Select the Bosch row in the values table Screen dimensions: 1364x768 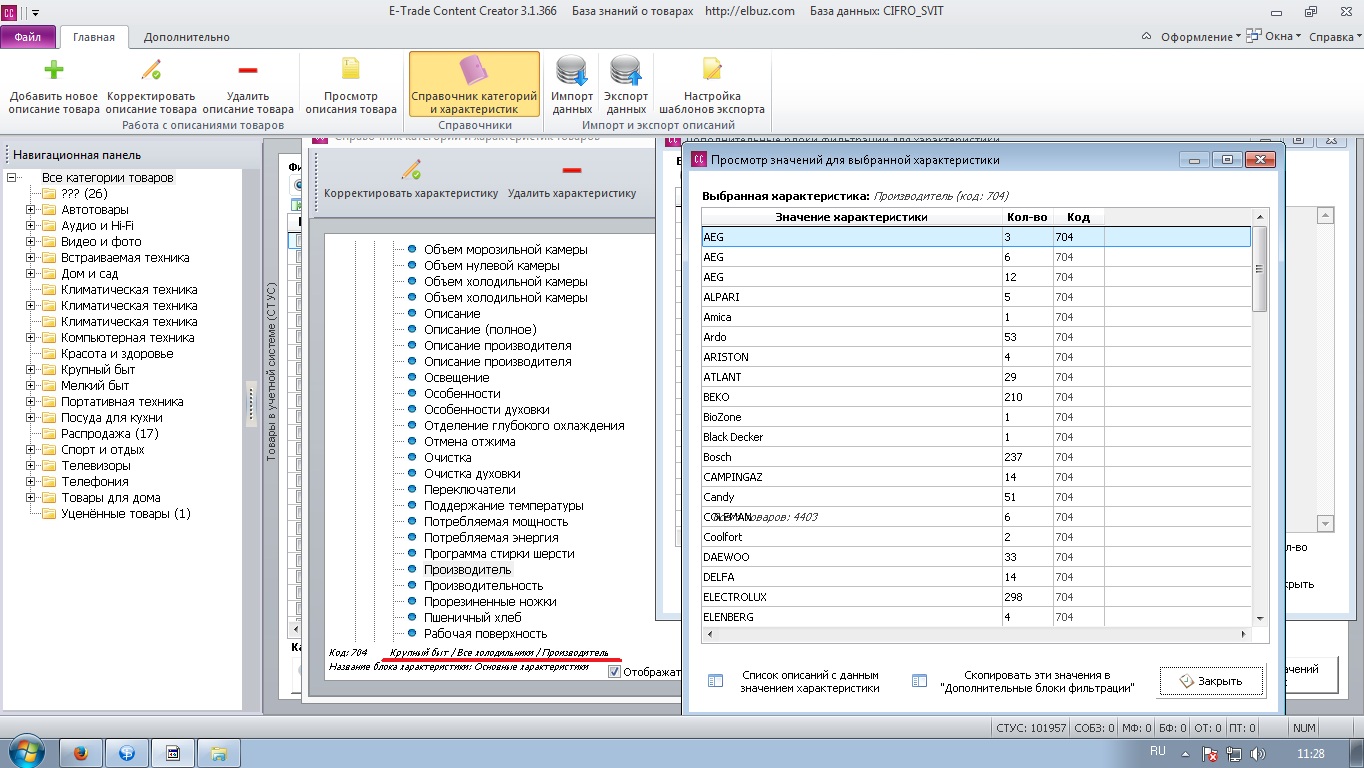point(976,457)
